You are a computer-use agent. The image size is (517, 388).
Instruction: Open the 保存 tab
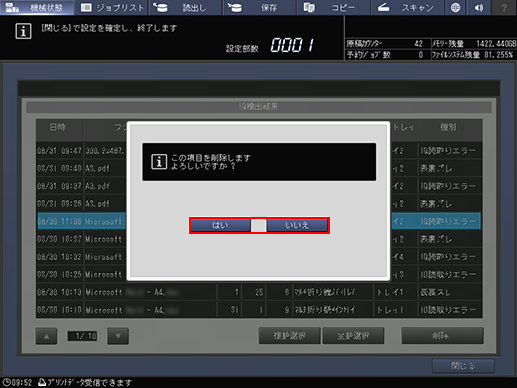[260, 7]
